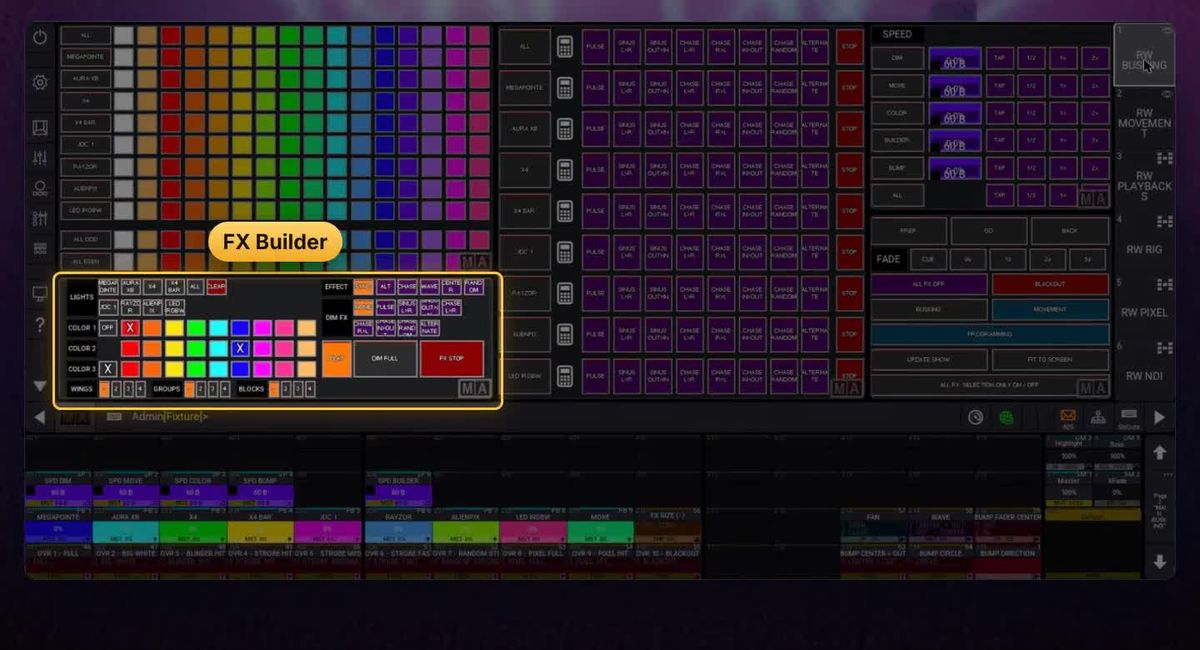Select green swatch in COLOR 2 row

(196, 348)
